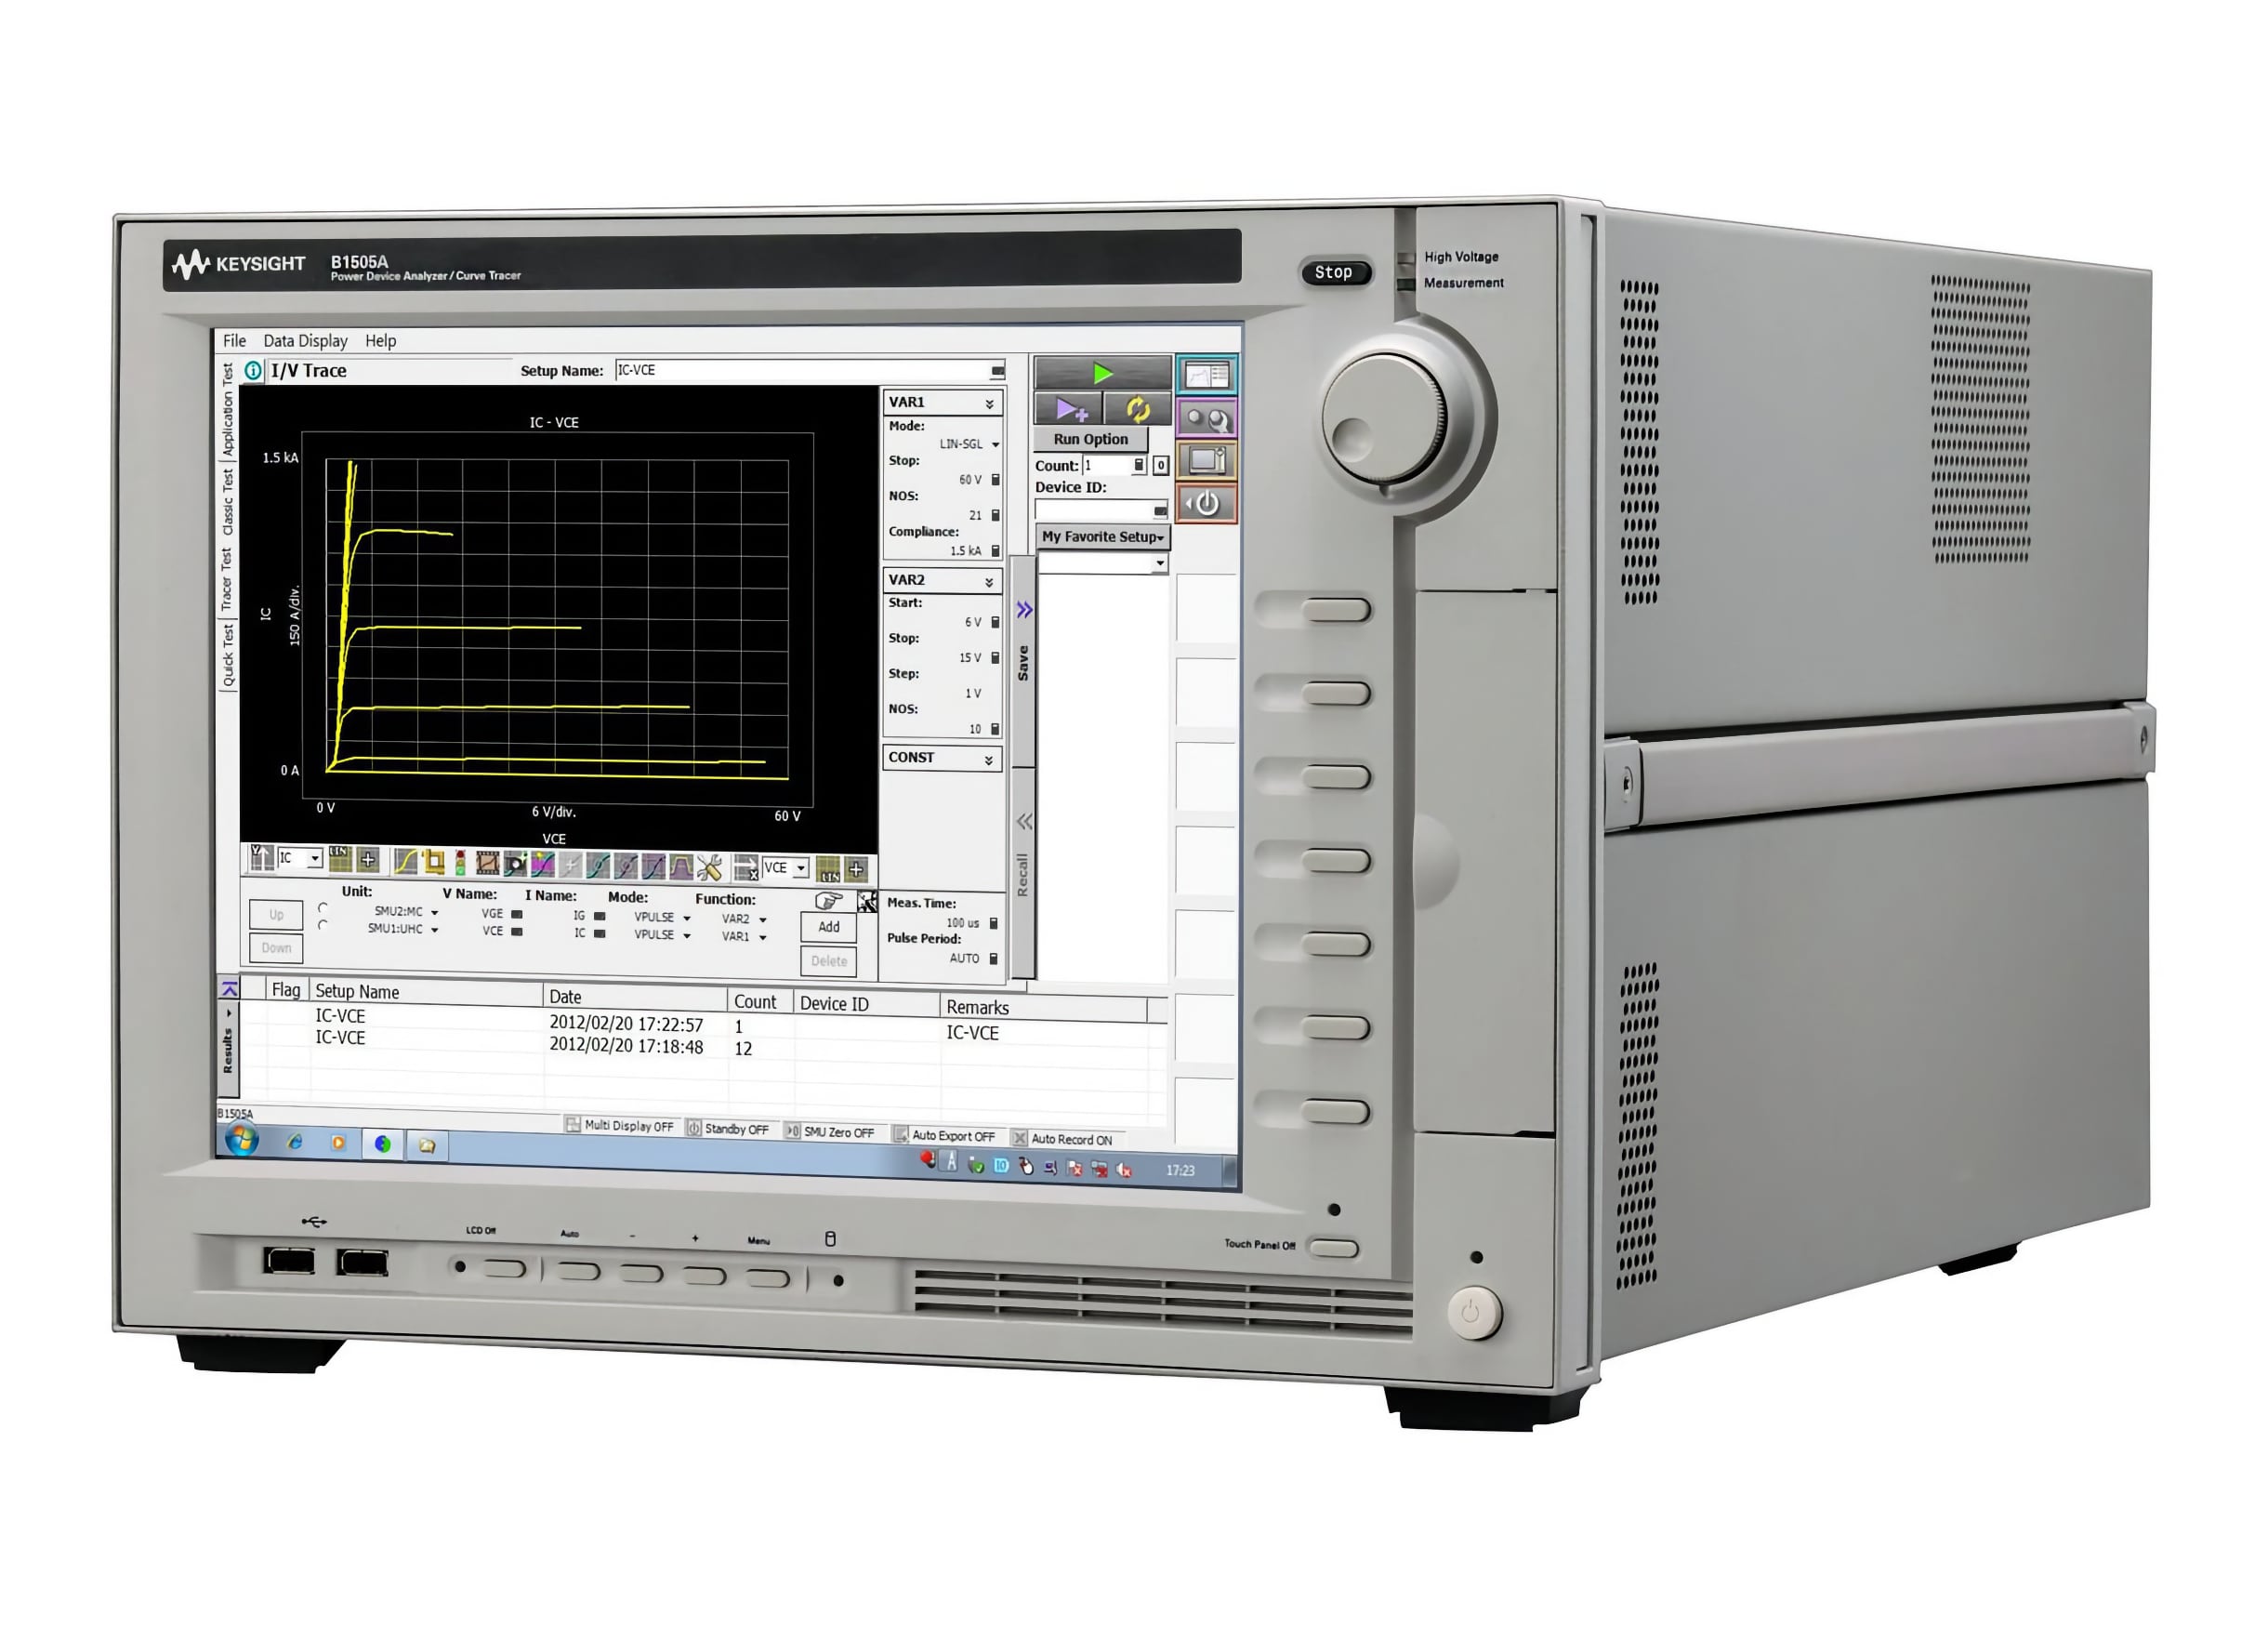Open the IC Y-axis dropdown

point(299,858)
